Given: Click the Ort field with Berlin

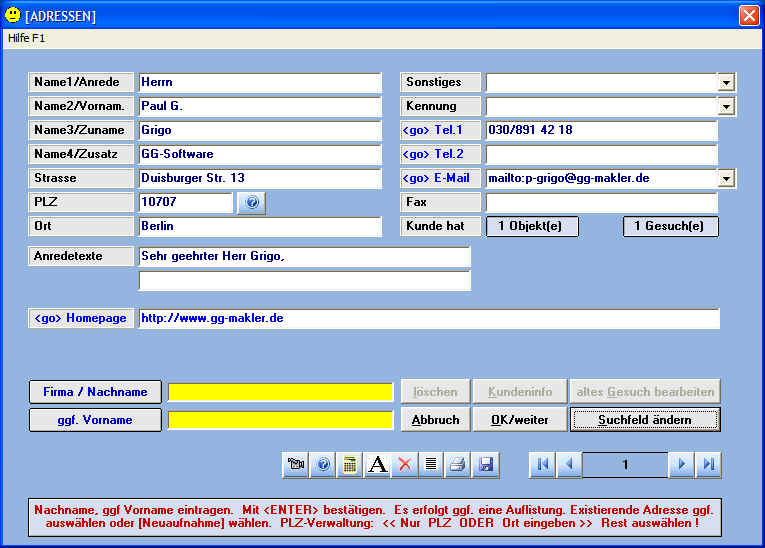Looking at the screenshot, I should [x=260, y=226].
